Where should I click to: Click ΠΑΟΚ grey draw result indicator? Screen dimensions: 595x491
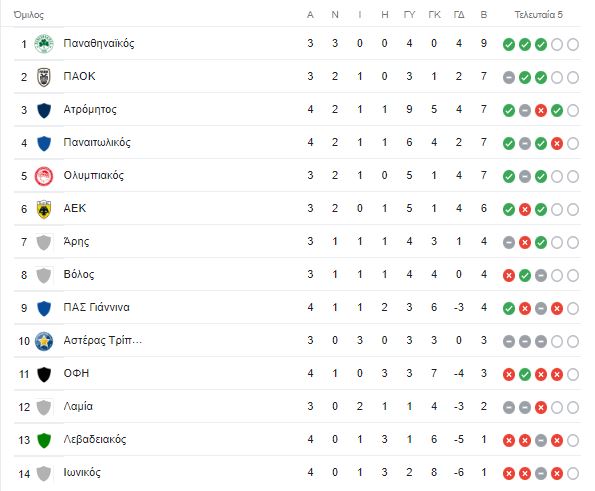pos(508,77)
